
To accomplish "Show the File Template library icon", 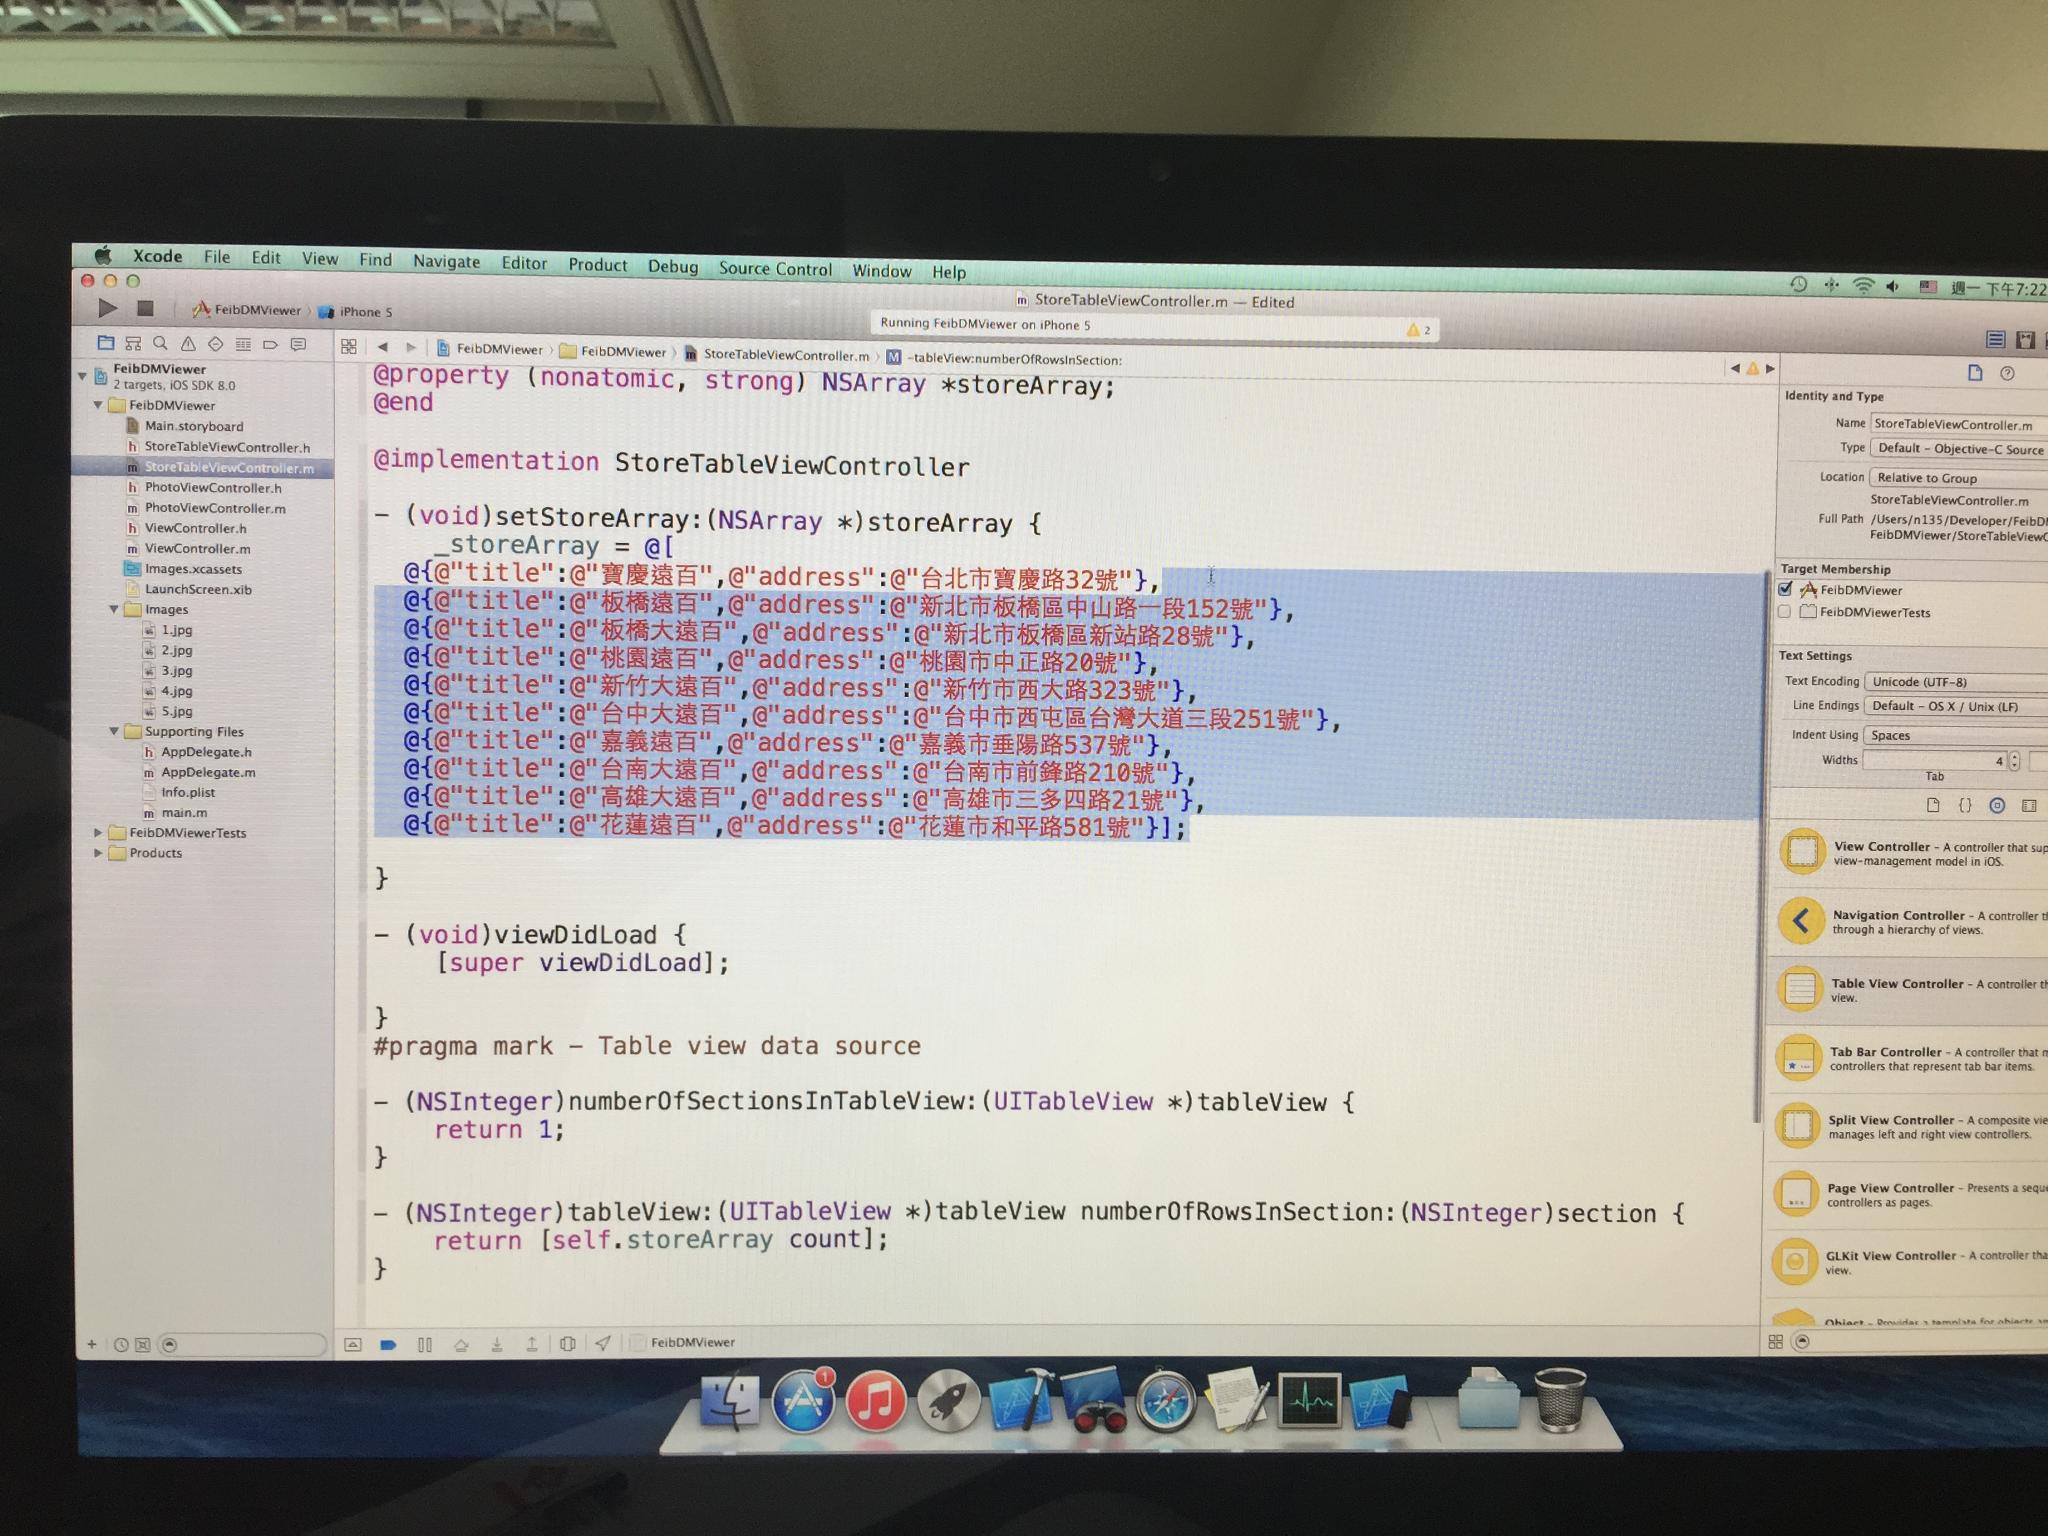I will 1933,805.
